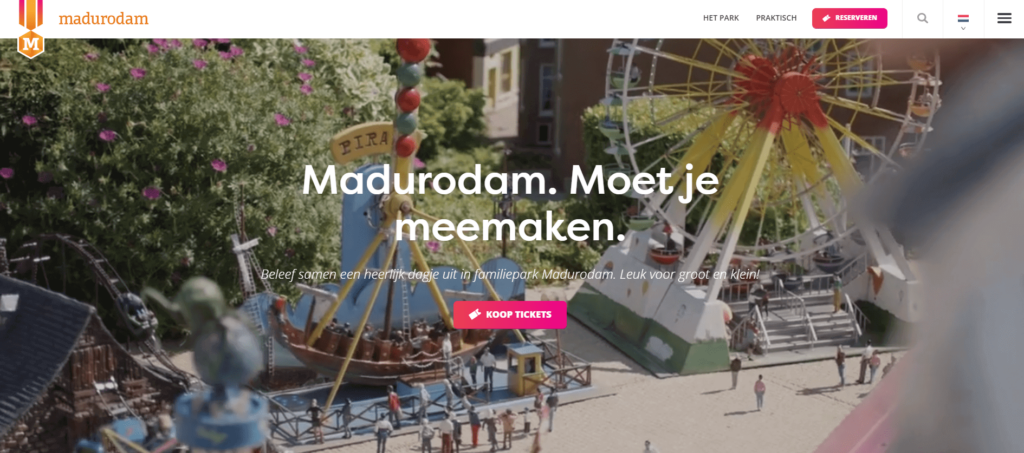Click the Reserveren button

coord(849,18)
